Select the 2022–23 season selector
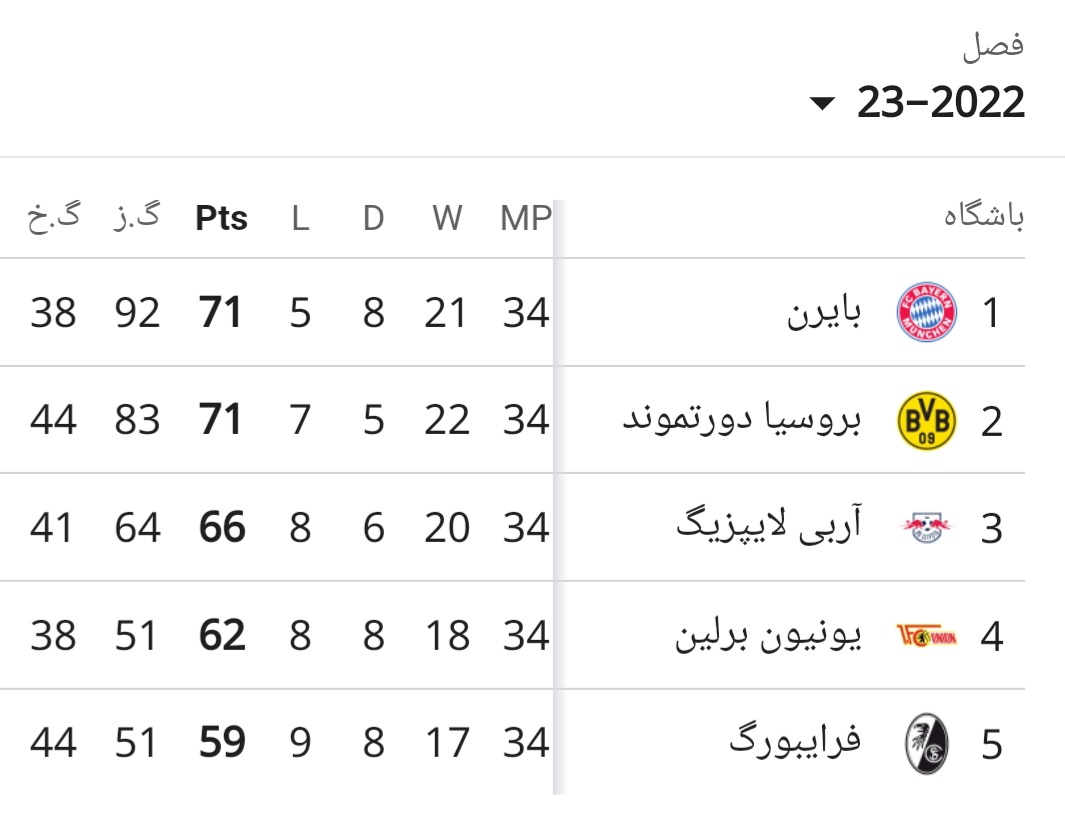This screenshot has width=1065, height=833. [x=917, y=102]
